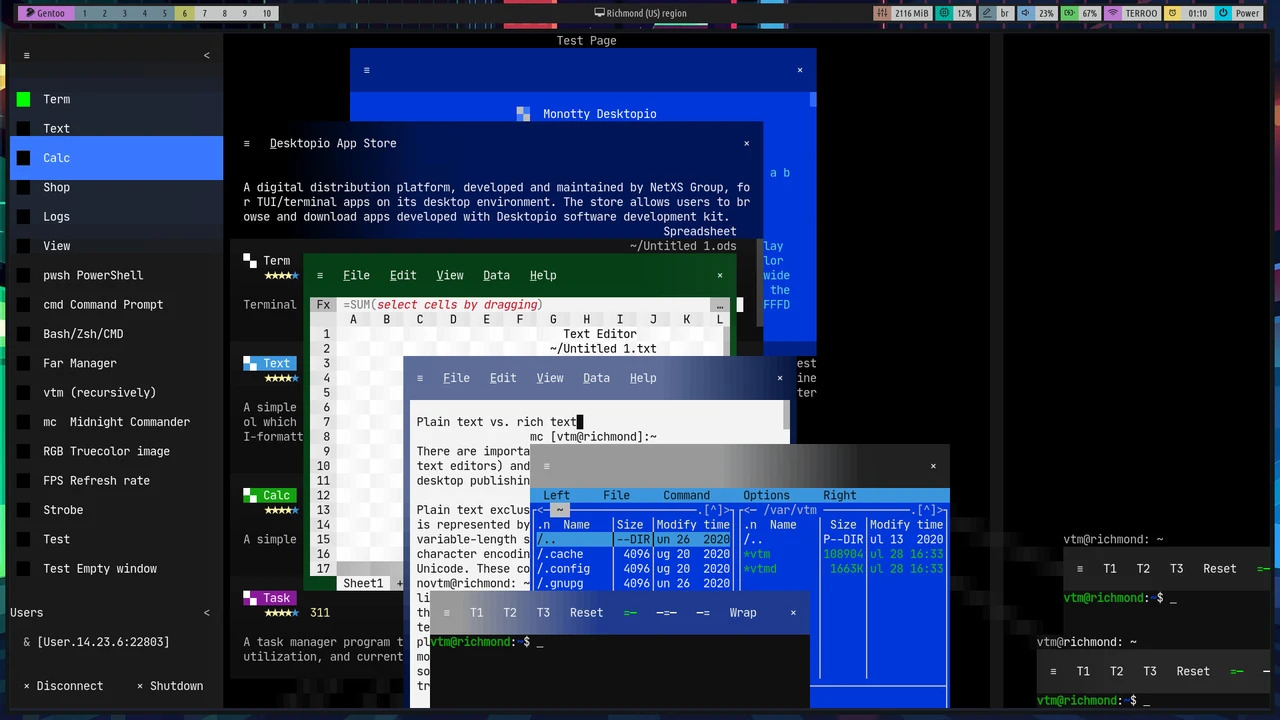Collapse the sidebar app list arrow
The image size is (1280, 720).
point(207,56)
